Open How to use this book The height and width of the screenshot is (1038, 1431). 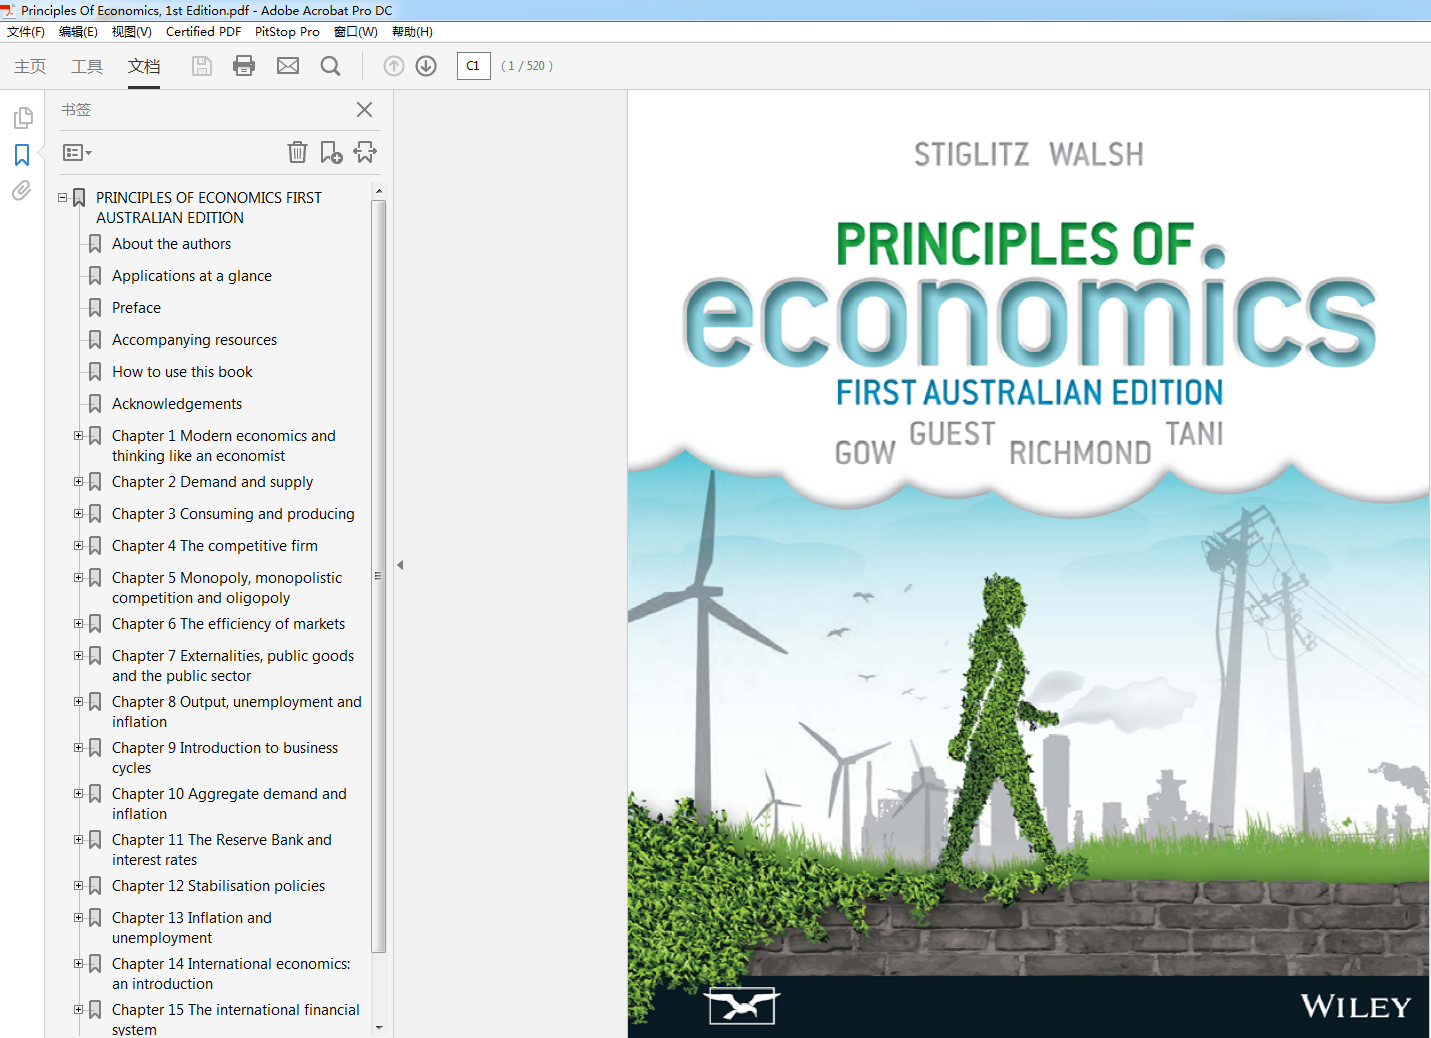pyautogui.click(x=182, y=372)
